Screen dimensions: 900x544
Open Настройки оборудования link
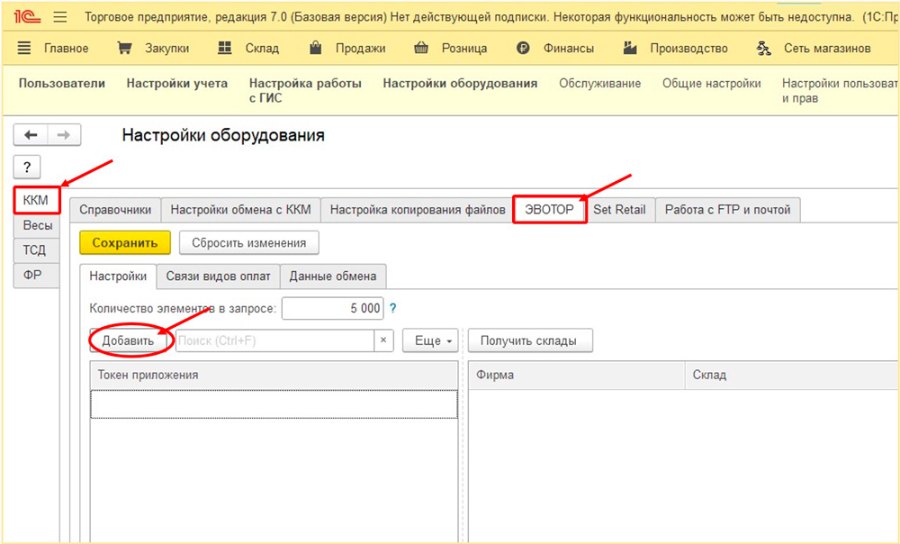[x=460, y=83]
